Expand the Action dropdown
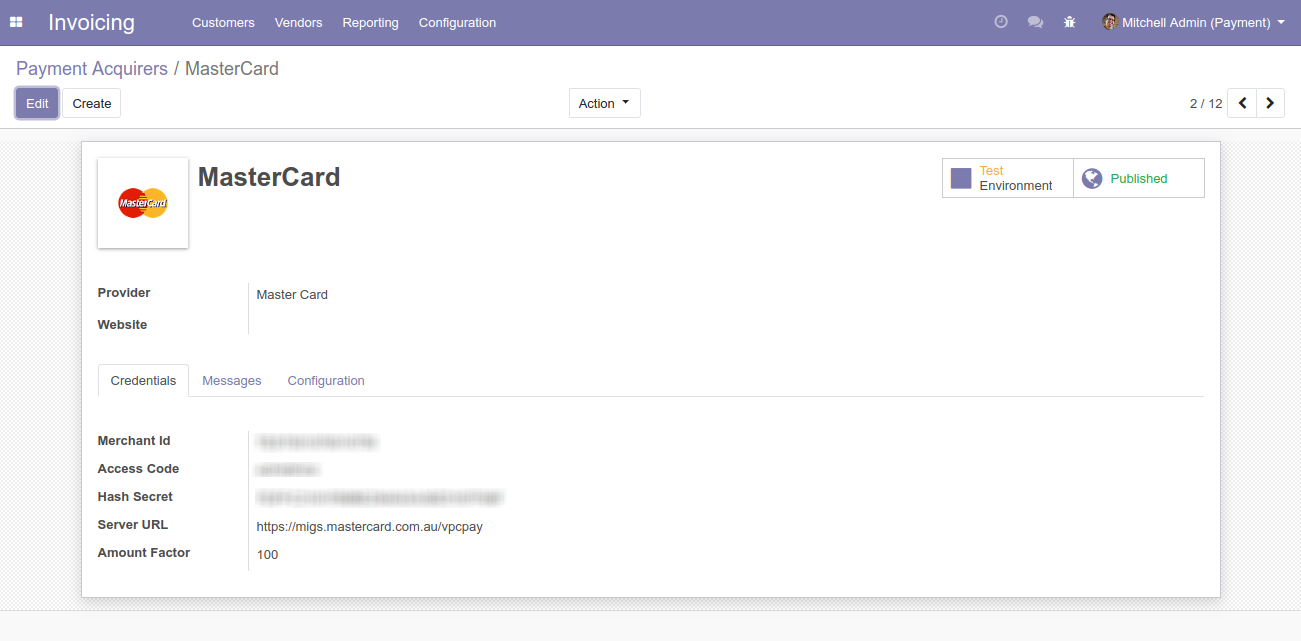Image resolution: width=1301 pixels, height=641 pixels. [605, 103]
